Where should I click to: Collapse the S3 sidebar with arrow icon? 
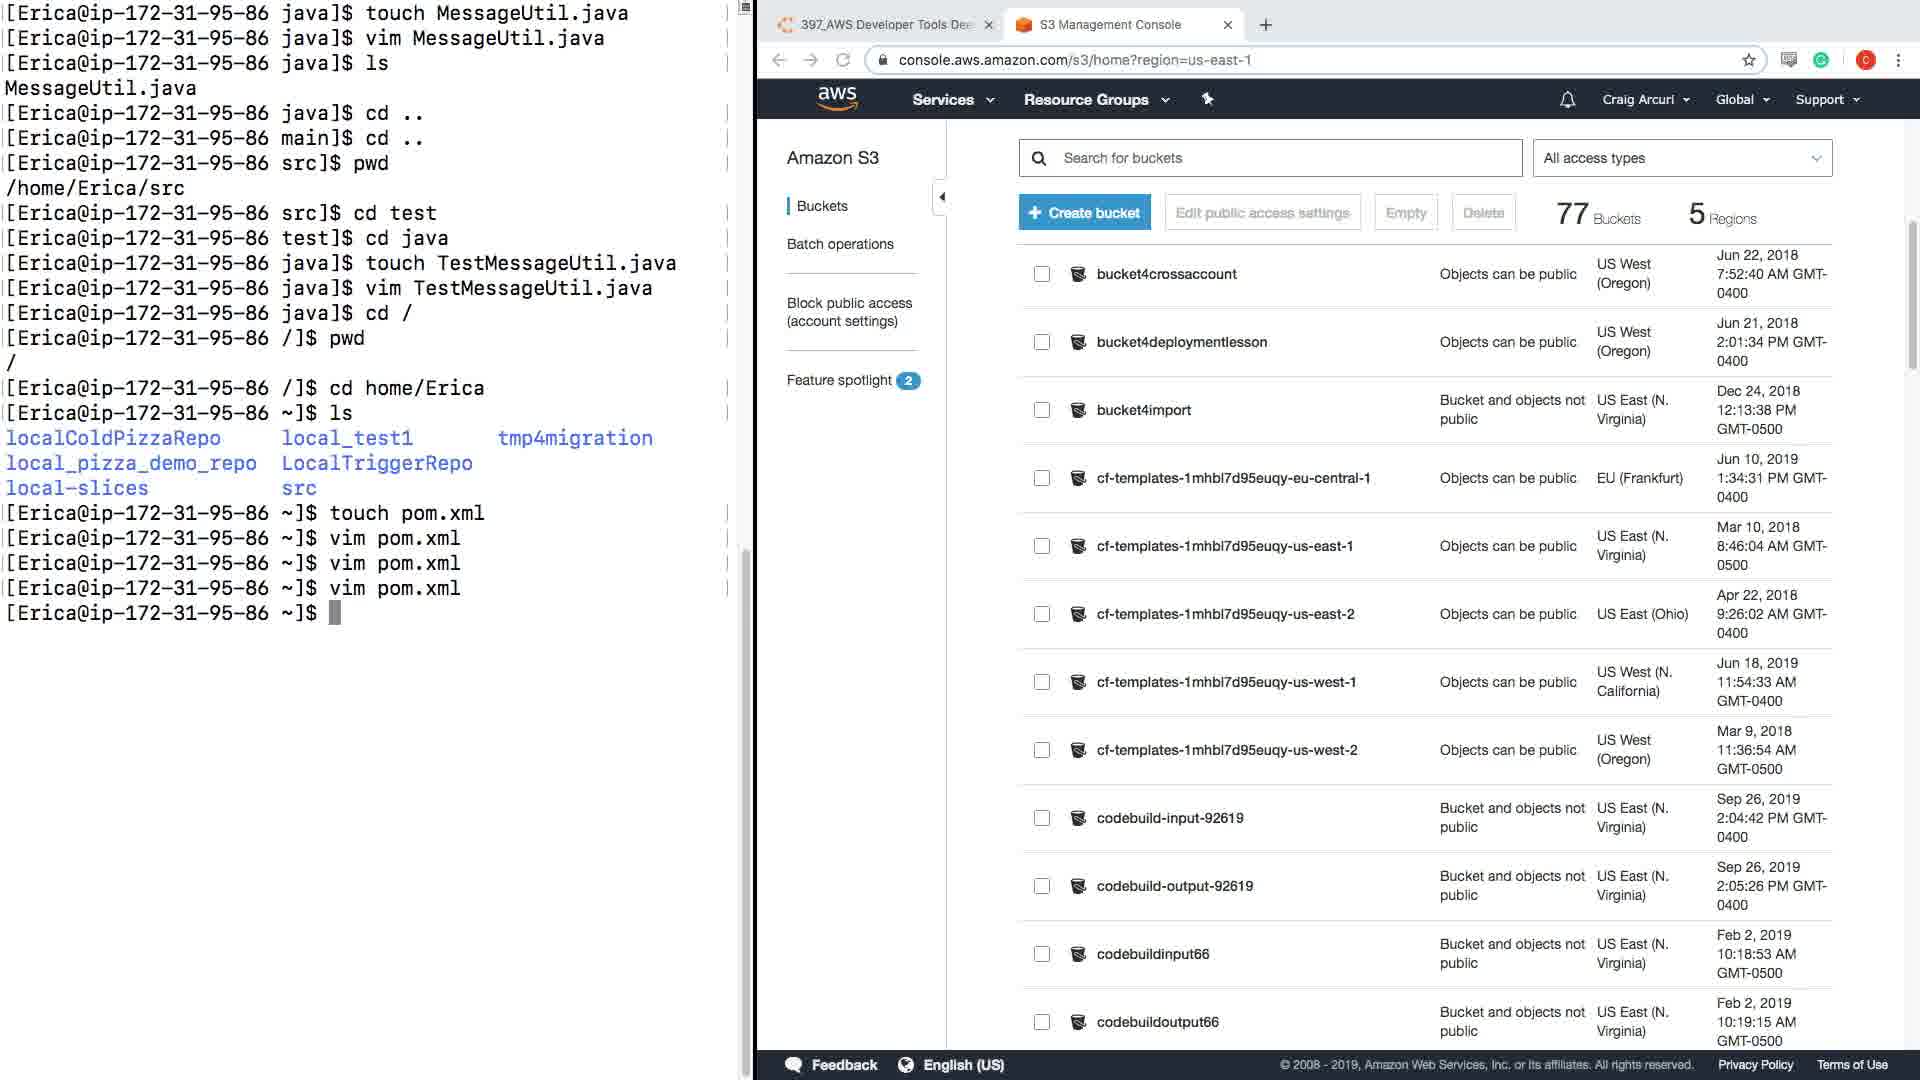tap(941, 197)
